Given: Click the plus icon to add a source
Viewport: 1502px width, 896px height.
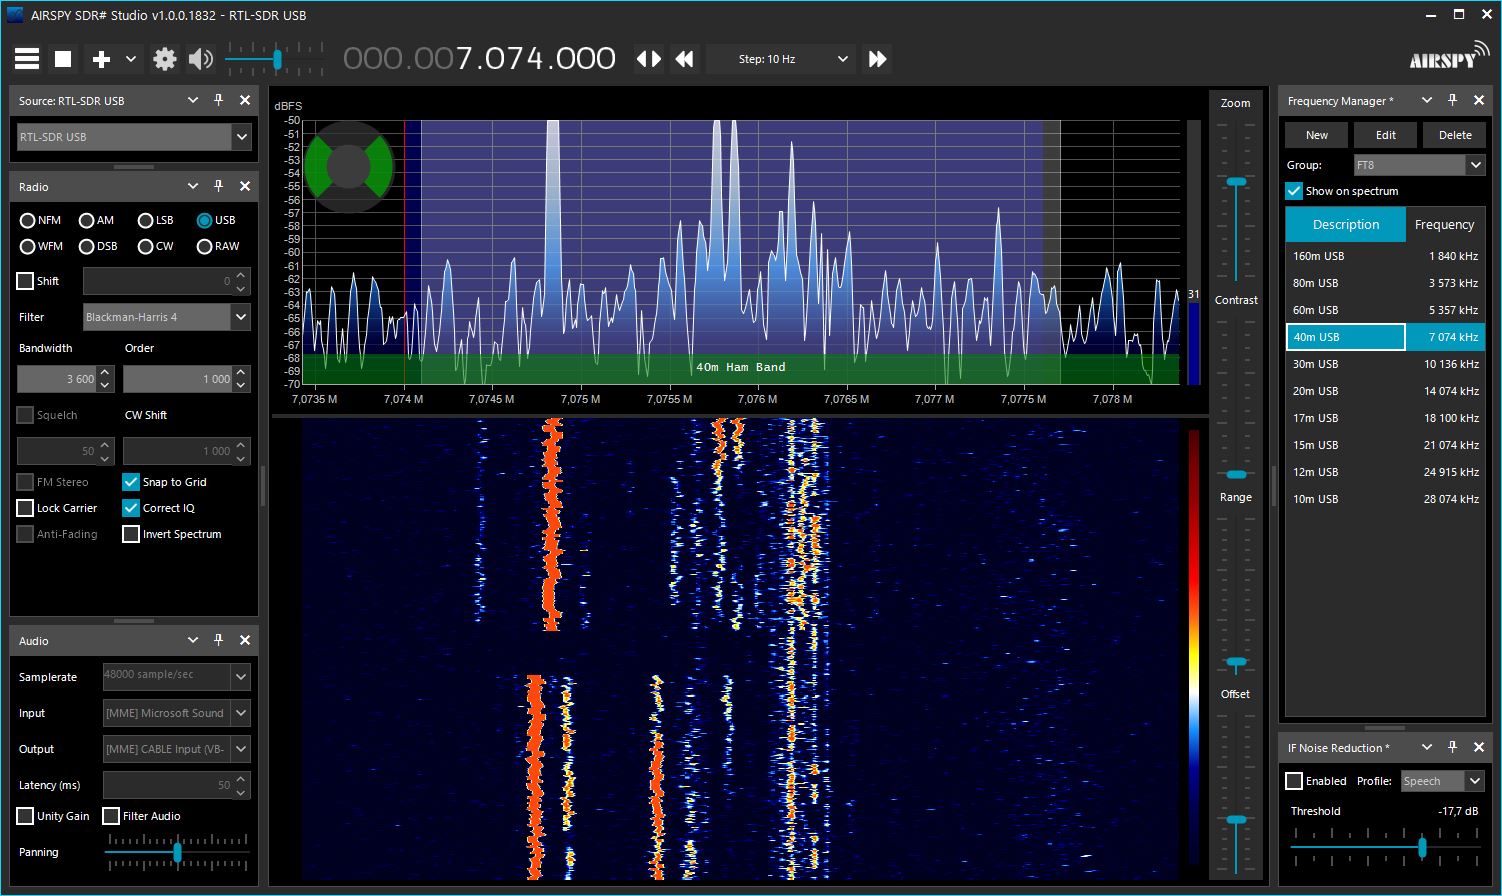Looking at the screenshot, I should point(101,59).
